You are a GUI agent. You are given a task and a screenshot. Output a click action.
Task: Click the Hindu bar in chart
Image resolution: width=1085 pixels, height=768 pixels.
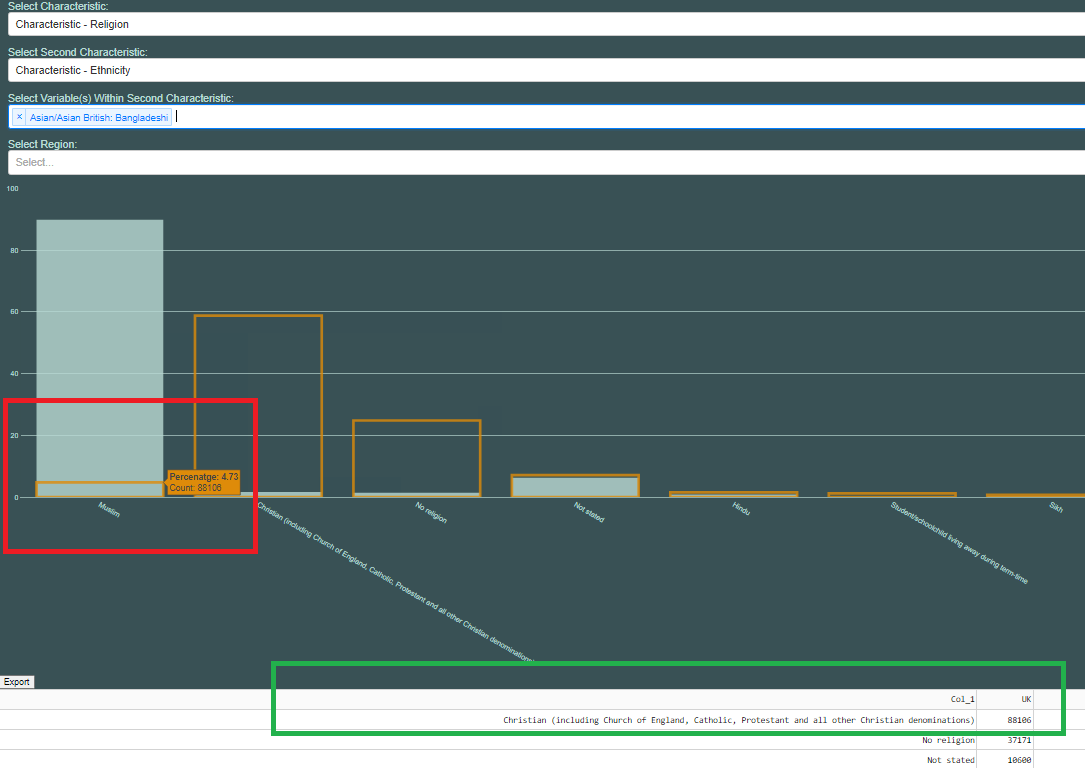pos(733,494)
